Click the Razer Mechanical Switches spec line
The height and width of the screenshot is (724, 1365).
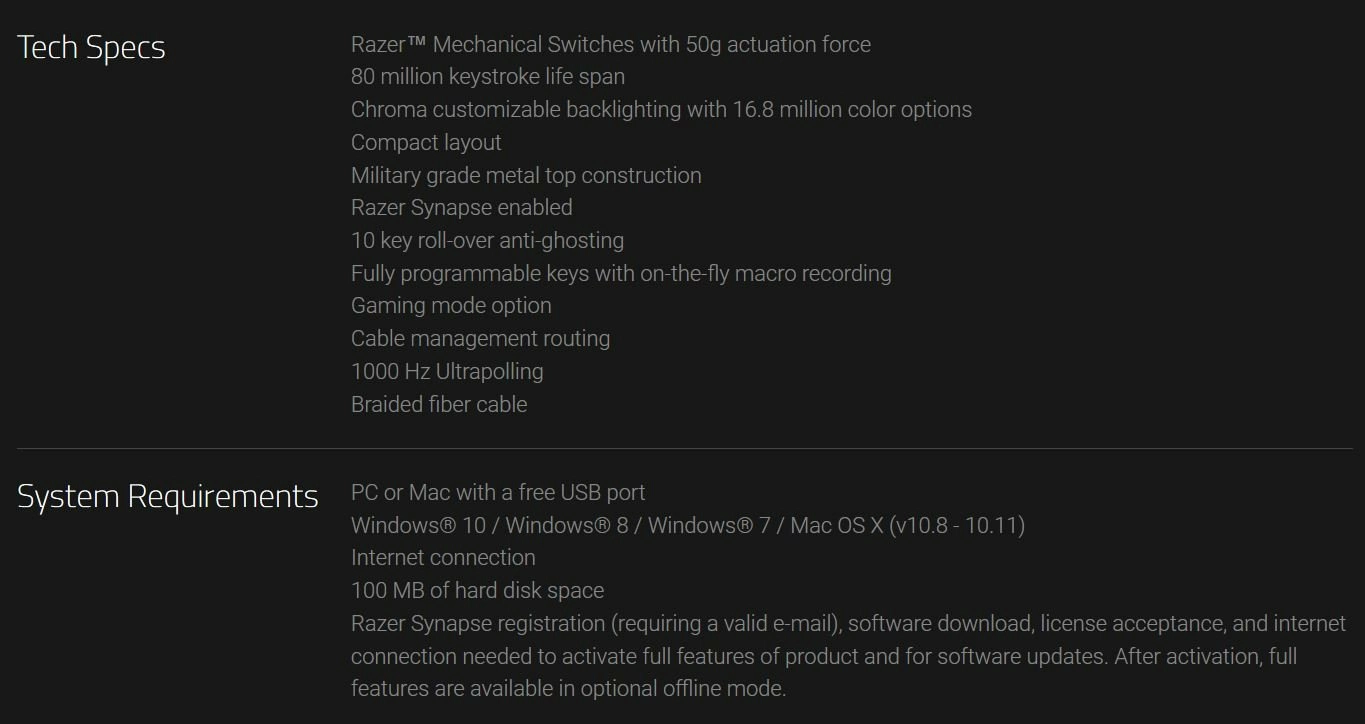[x=610, y=45]
